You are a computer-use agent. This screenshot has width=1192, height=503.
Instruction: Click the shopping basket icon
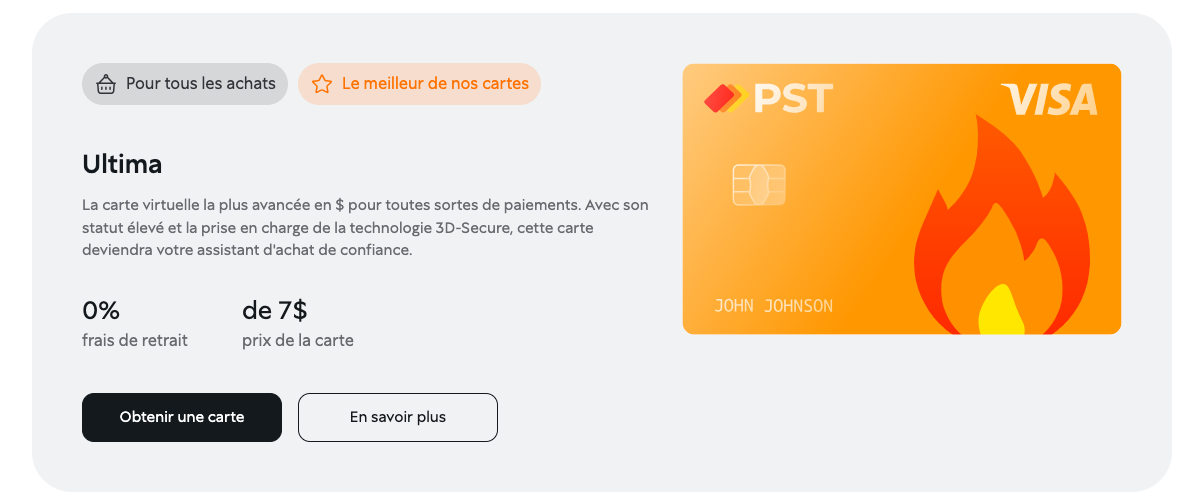[x=106, y=84]
